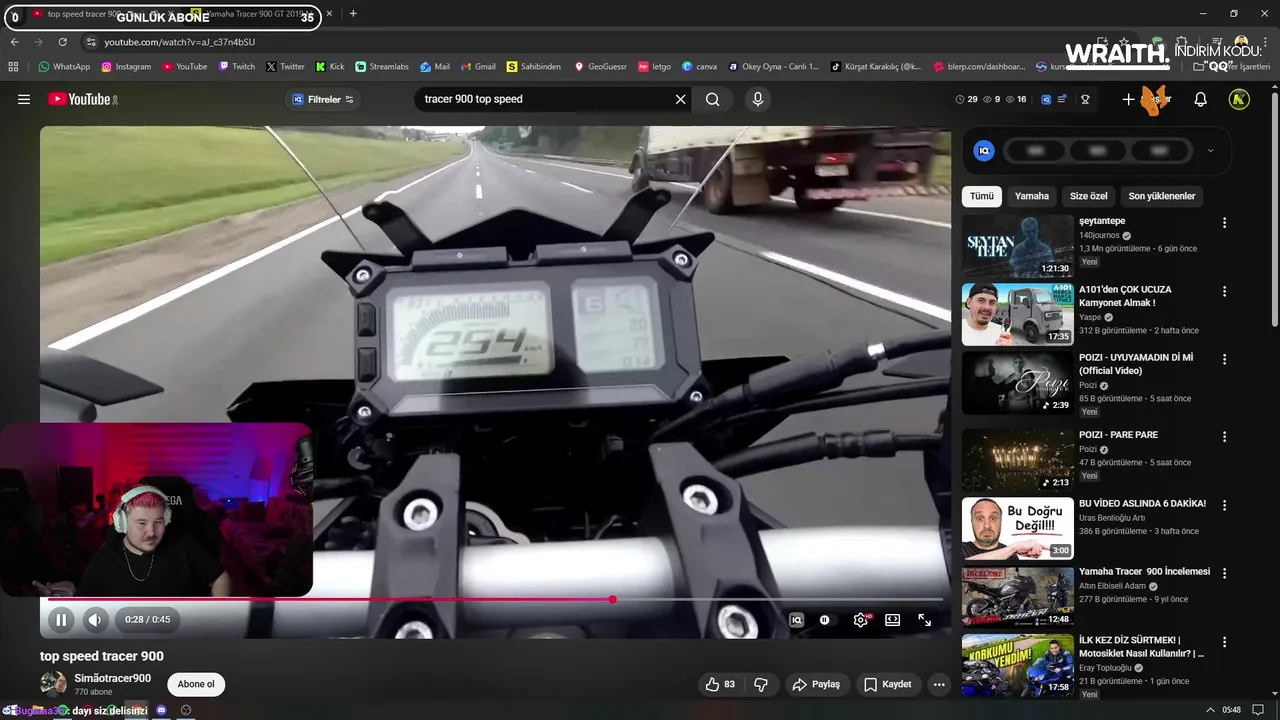The height and width of the screenshot is (720, 1280).
Task: Go to the YouTube home logo
Action: click(x=82, y=99)
